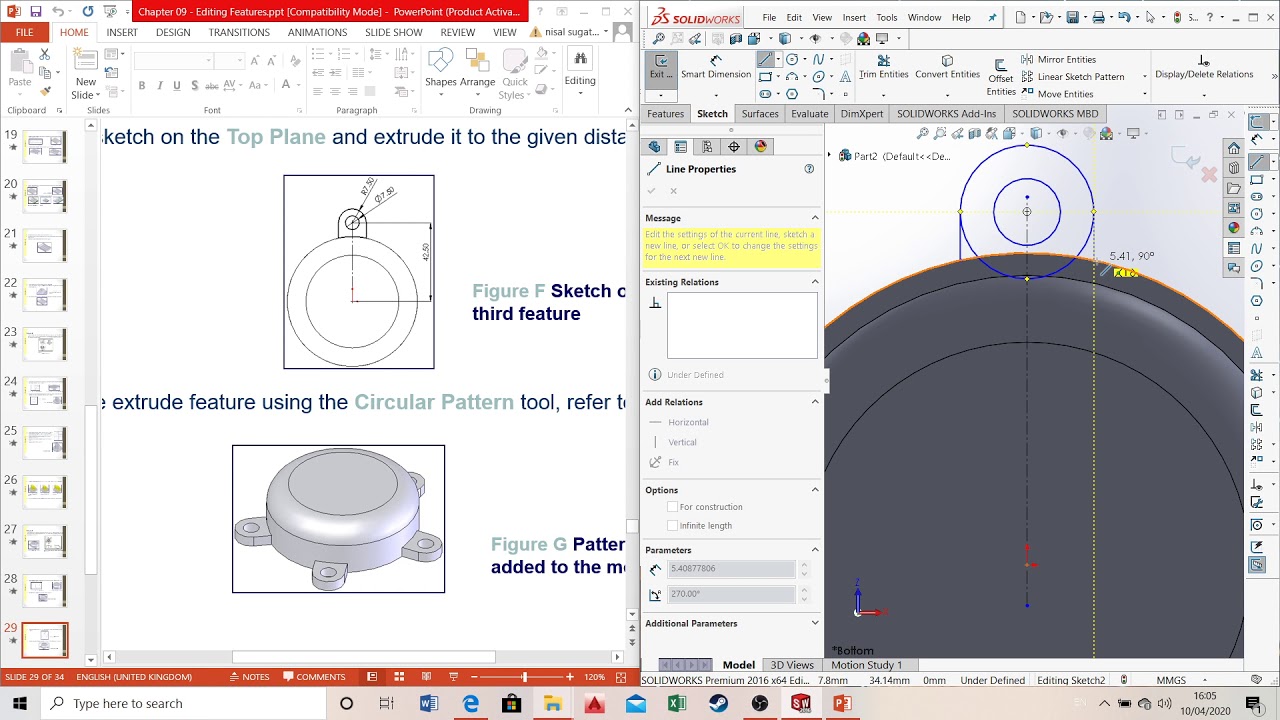Open SolidWorks File menu

tap(769, 18)
